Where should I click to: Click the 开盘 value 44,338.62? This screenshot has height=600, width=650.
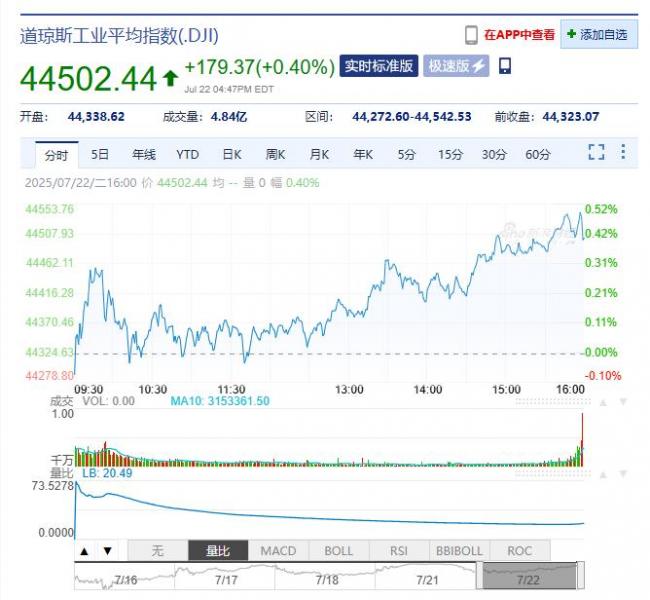96,117
